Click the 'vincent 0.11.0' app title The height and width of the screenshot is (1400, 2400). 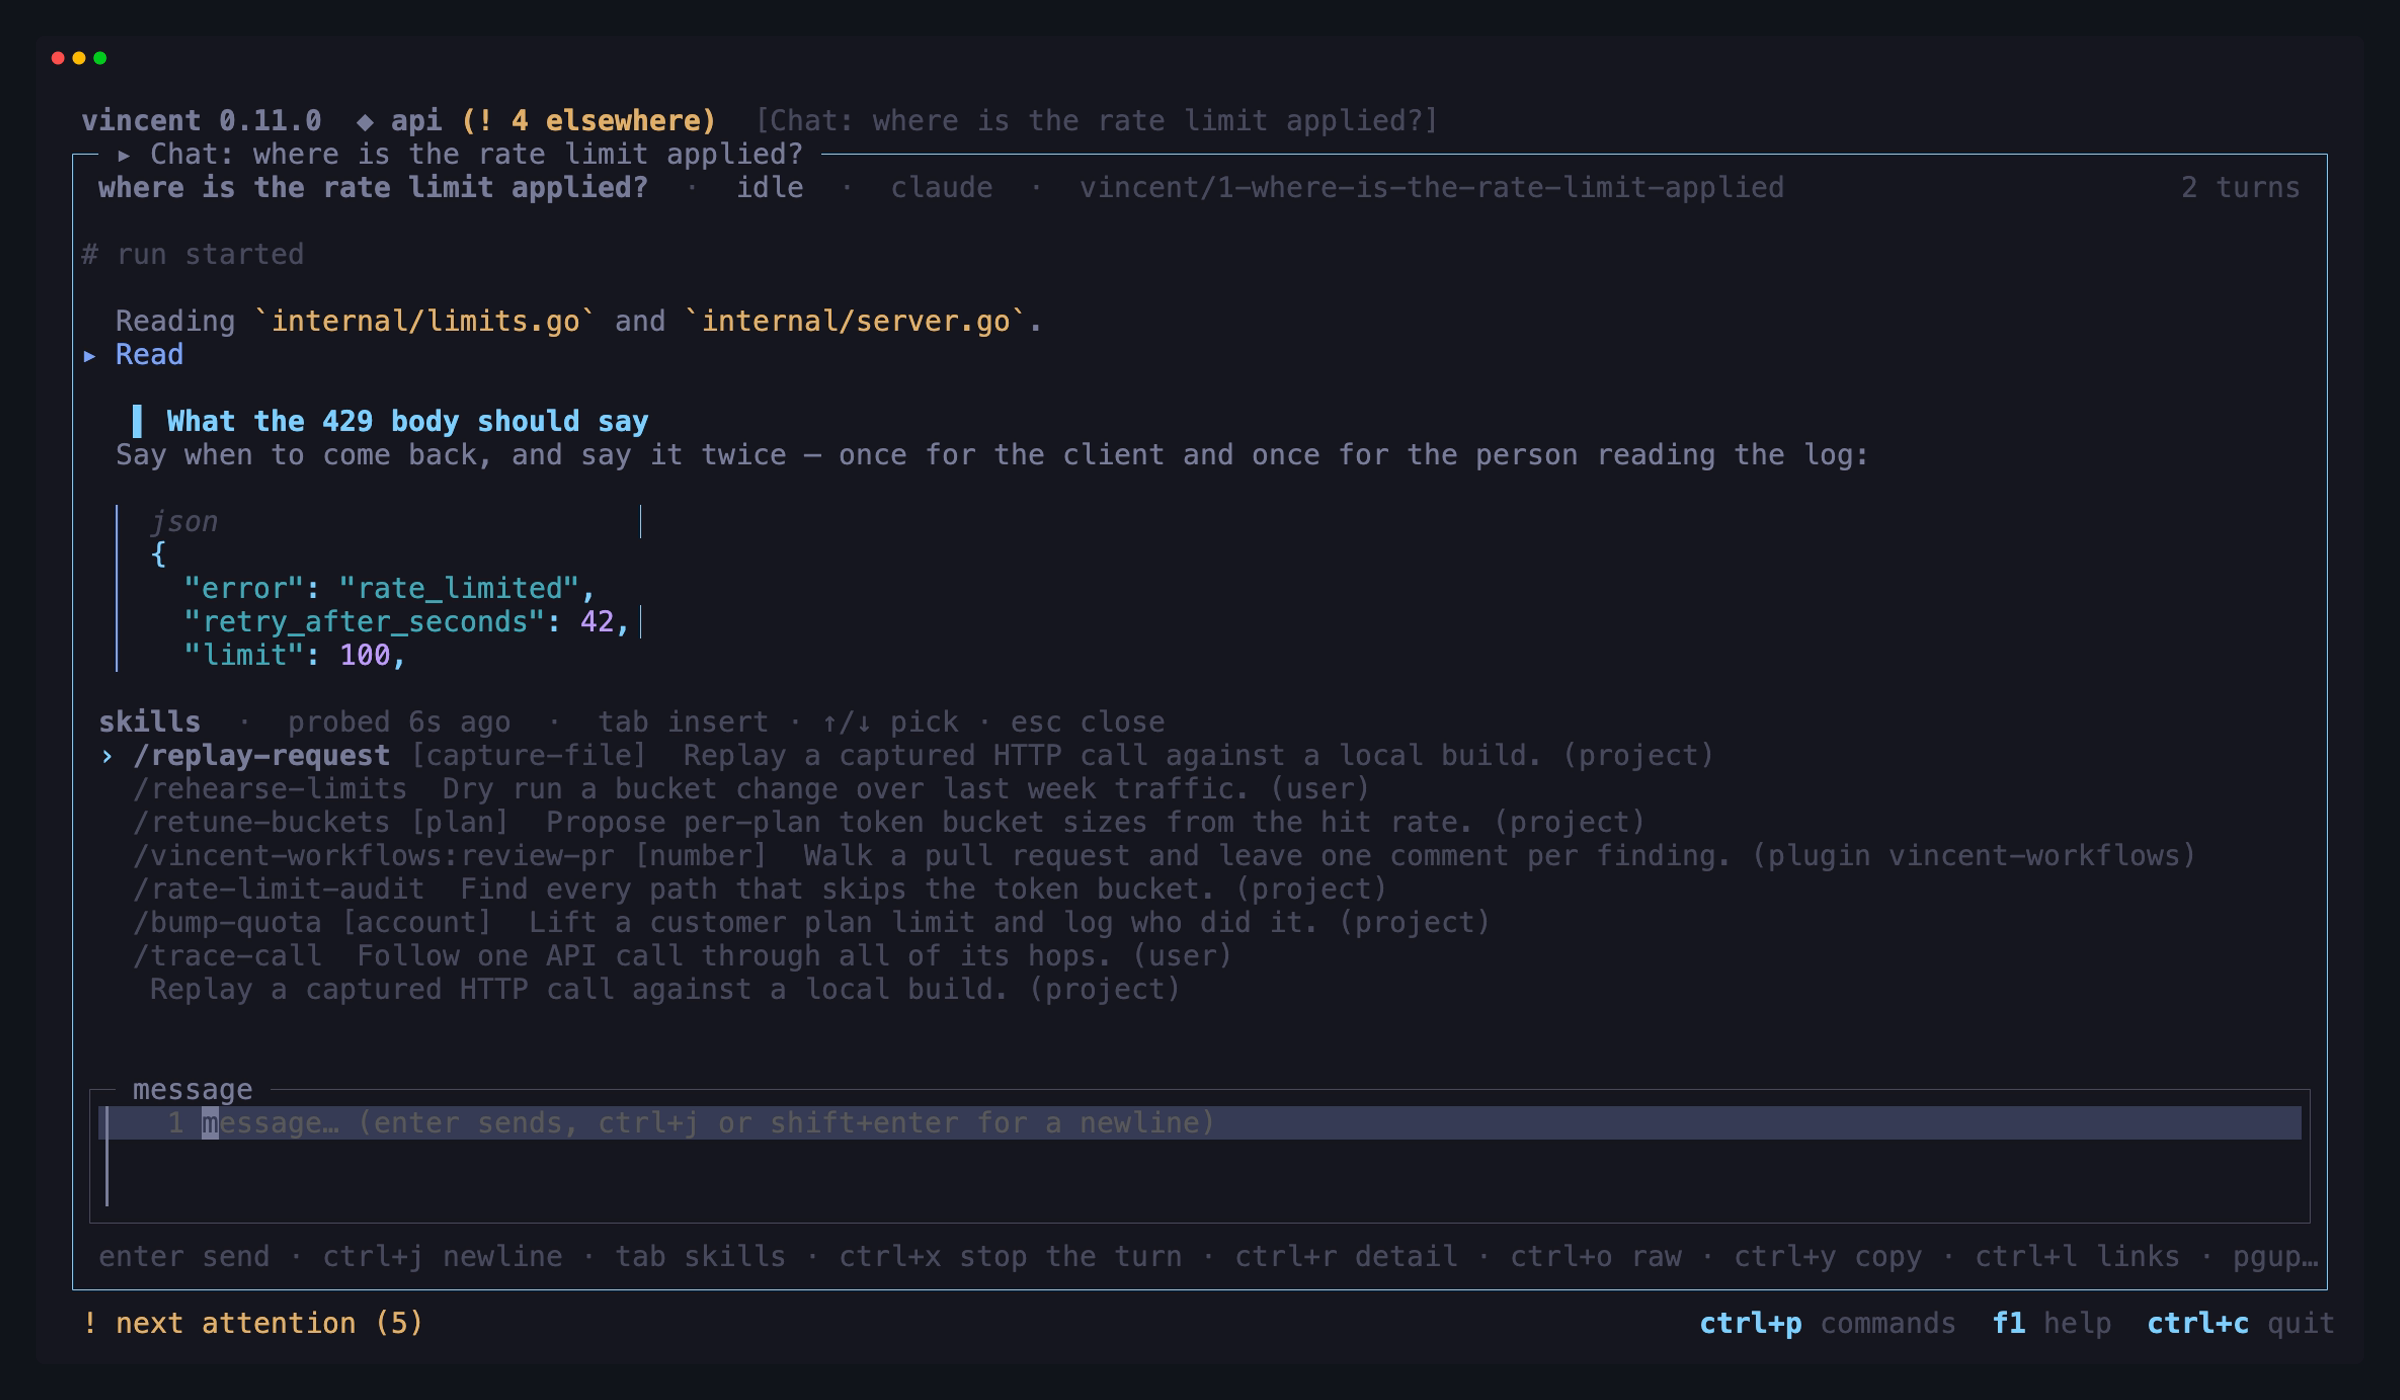201,121
